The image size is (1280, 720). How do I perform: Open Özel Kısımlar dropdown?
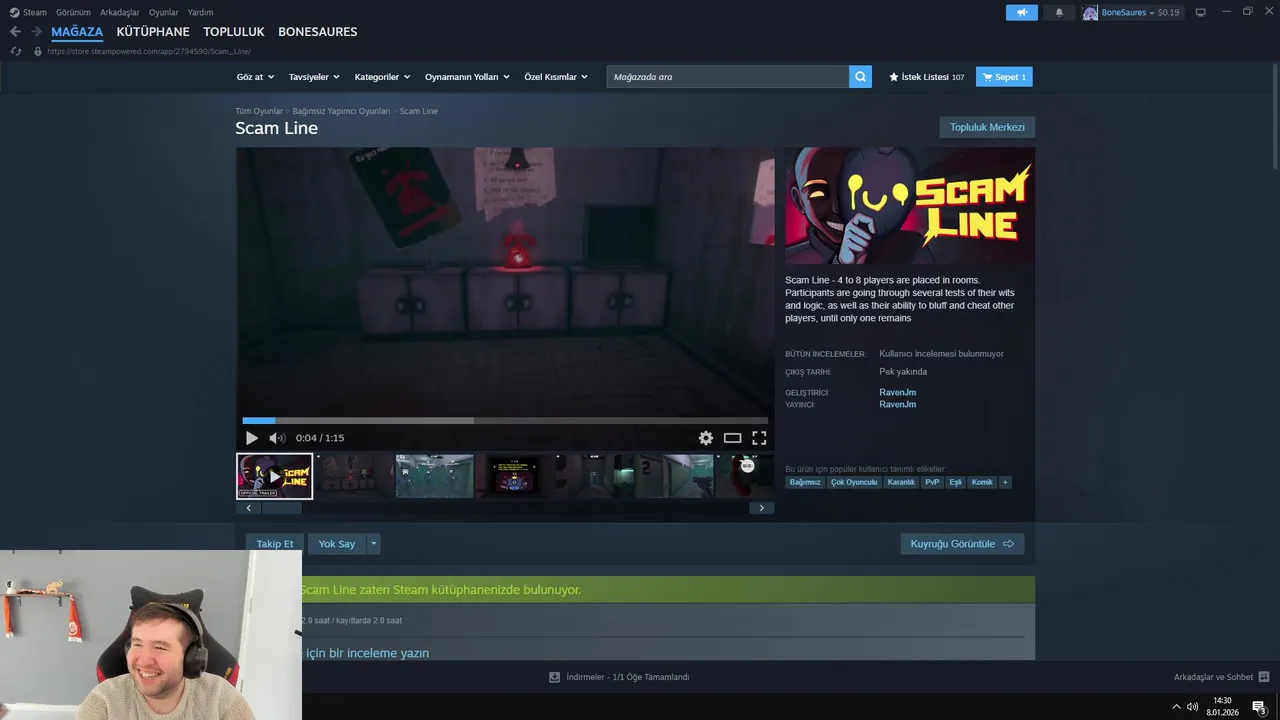(556, 77)
